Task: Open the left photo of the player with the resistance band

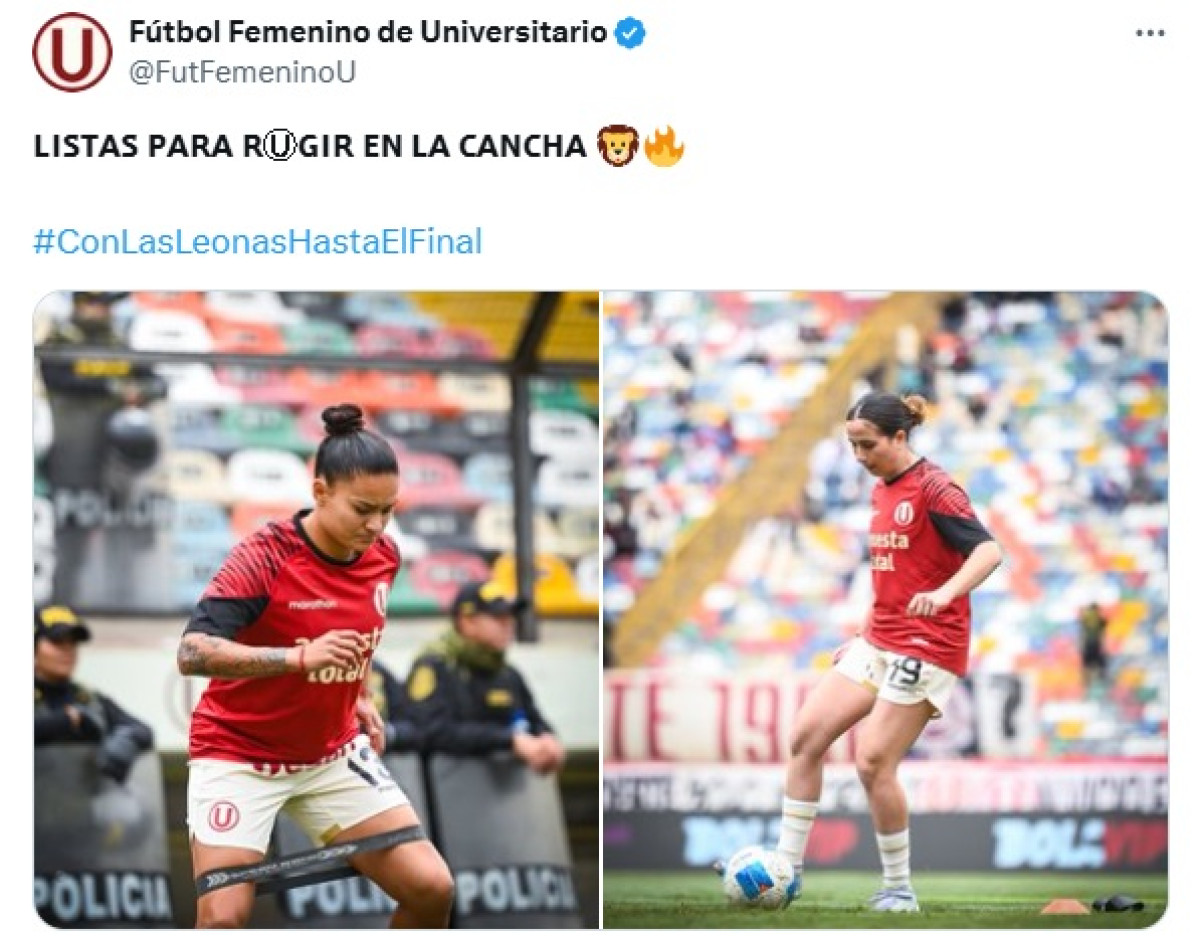Action: coord(316,610)
